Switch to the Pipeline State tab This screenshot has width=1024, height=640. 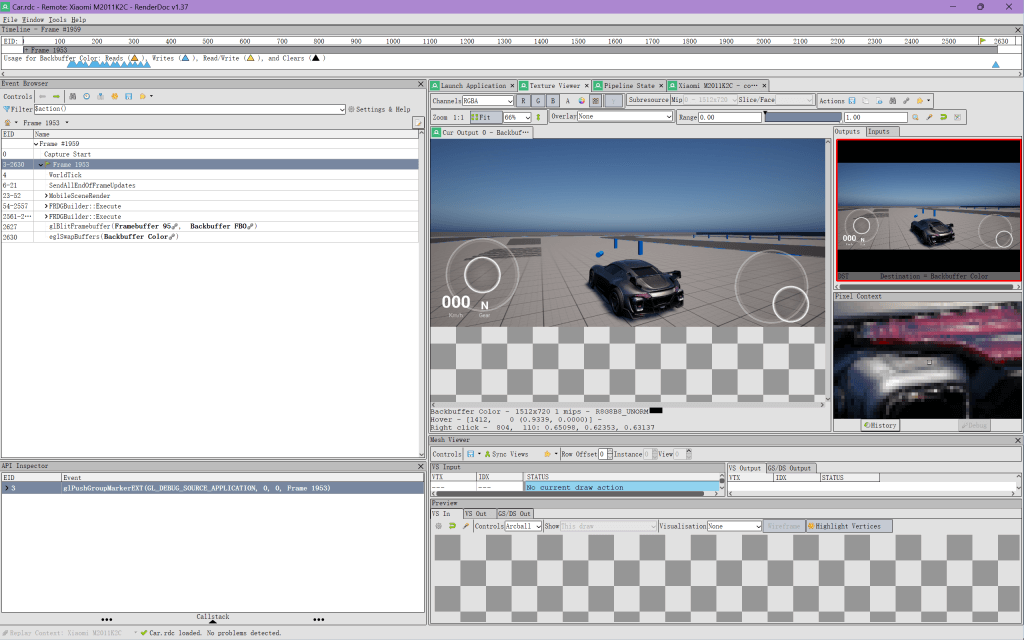point(629,86)
